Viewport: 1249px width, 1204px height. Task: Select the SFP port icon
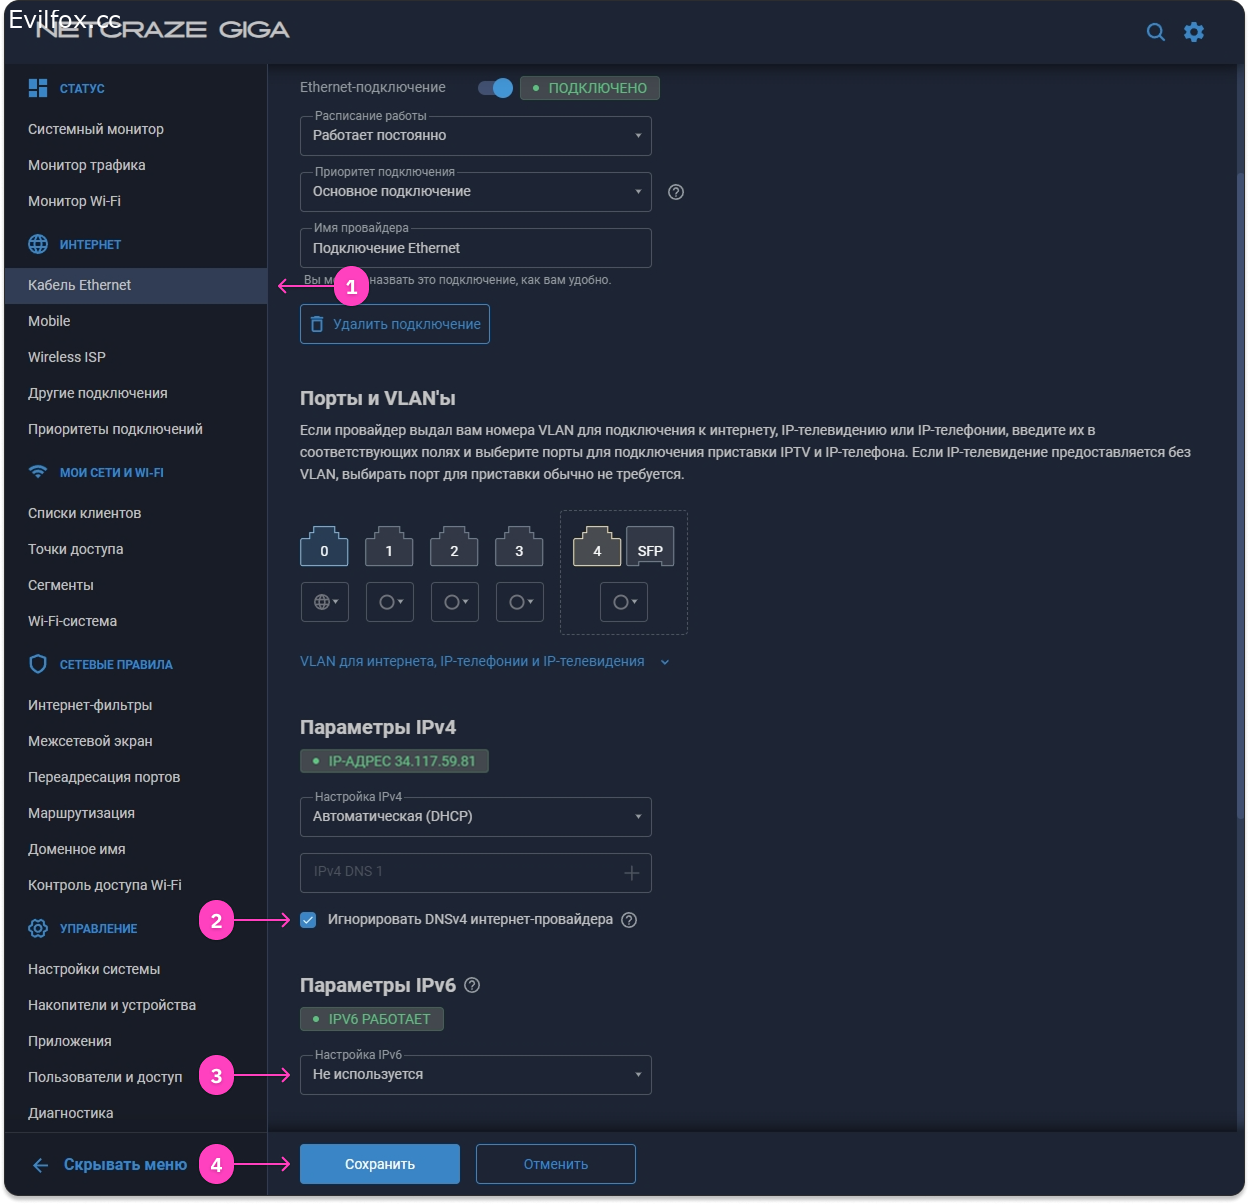point(650,548)
